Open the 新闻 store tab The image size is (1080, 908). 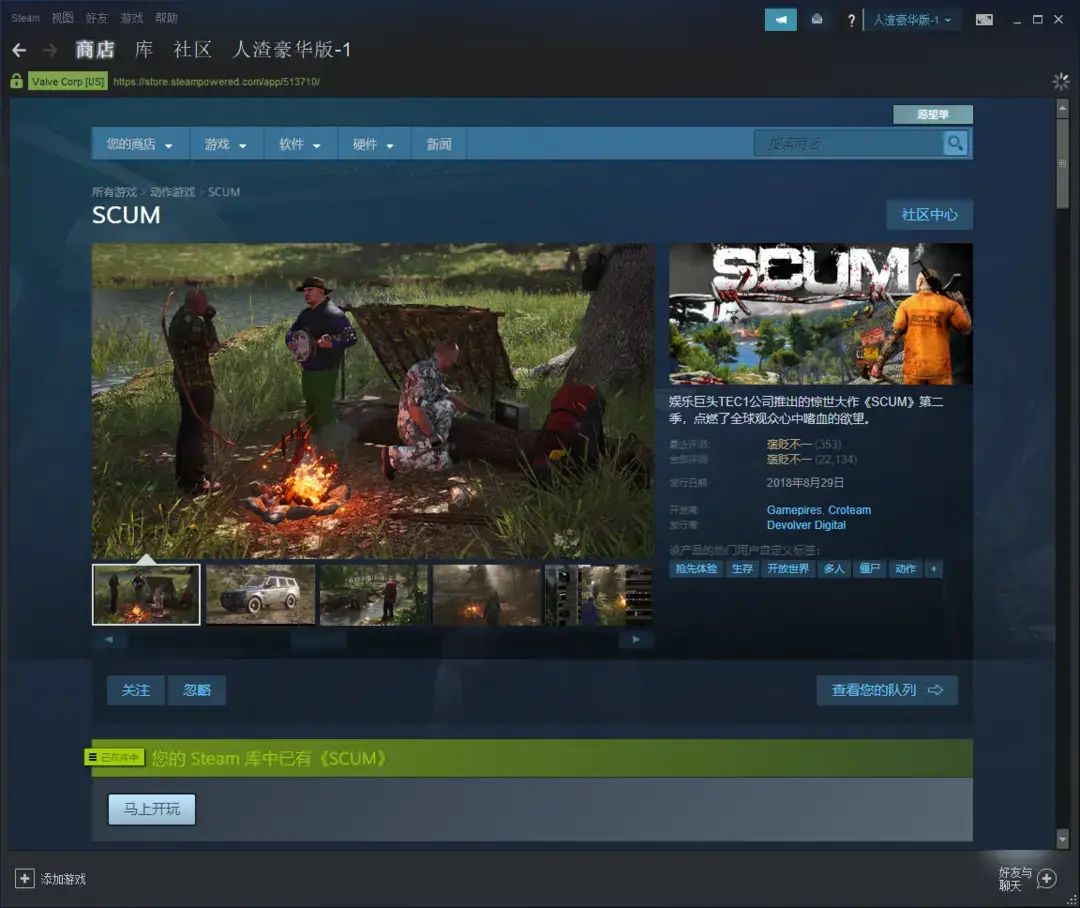click(x=439, y=144)
